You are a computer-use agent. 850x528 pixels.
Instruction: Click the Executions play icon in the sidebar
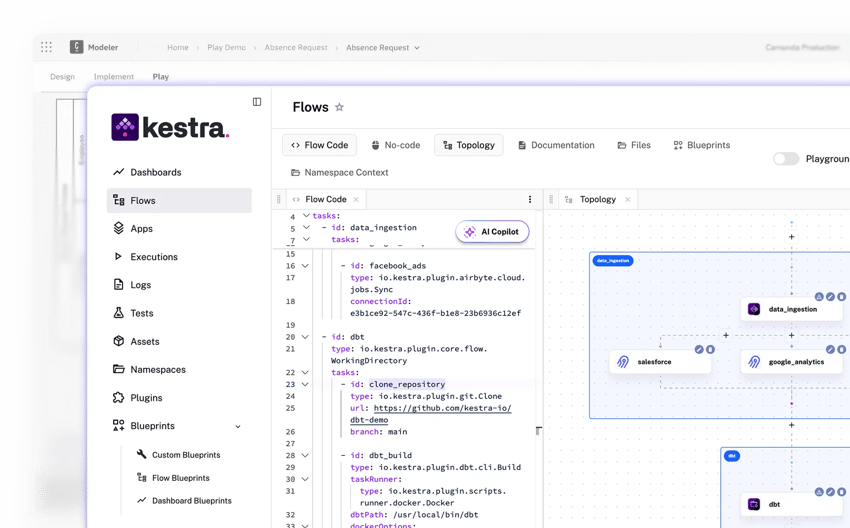(x=119, y=257)
